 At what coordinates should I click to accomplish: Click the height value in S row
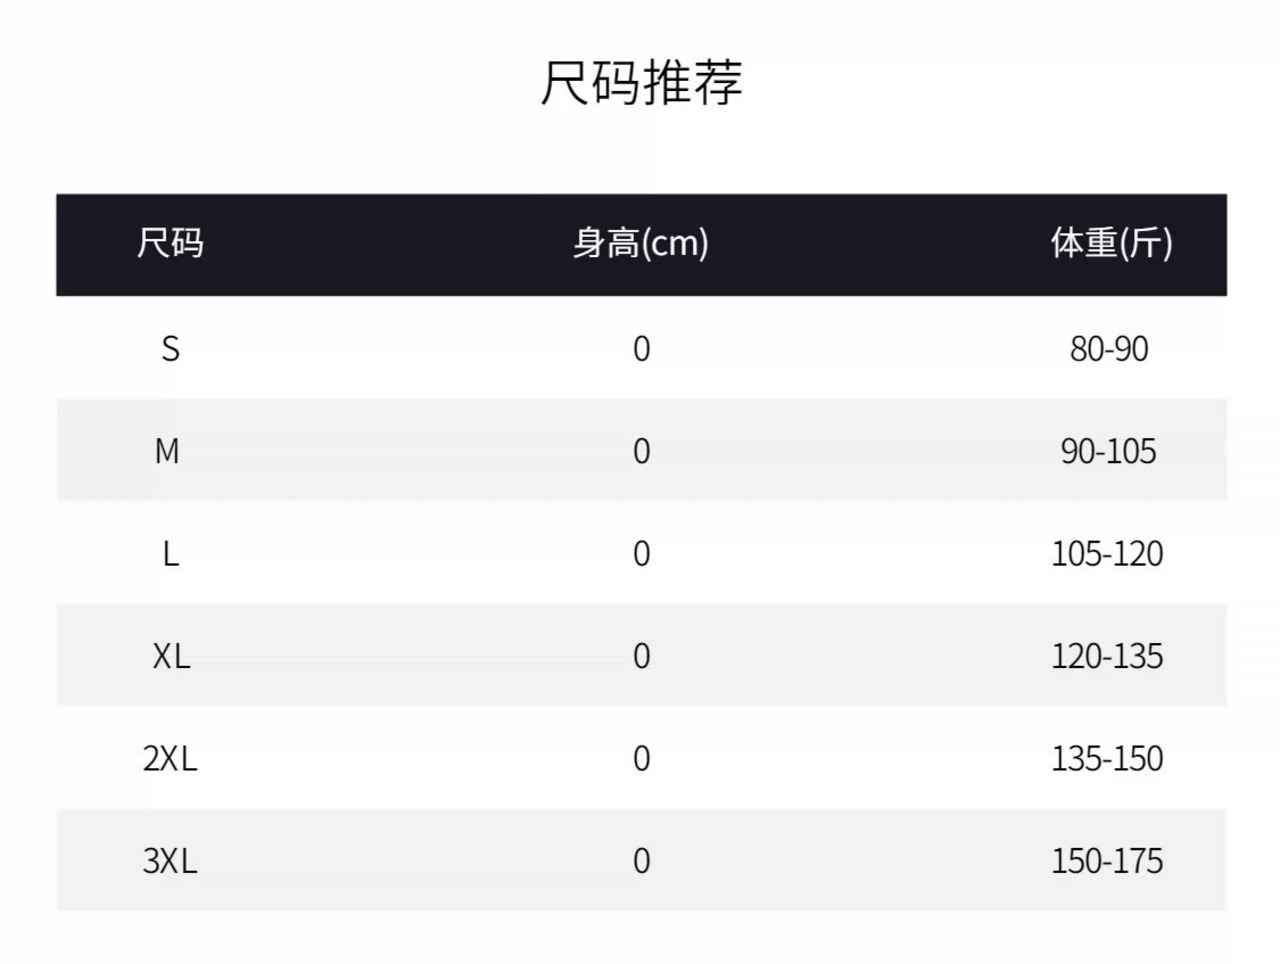(642, 349)
